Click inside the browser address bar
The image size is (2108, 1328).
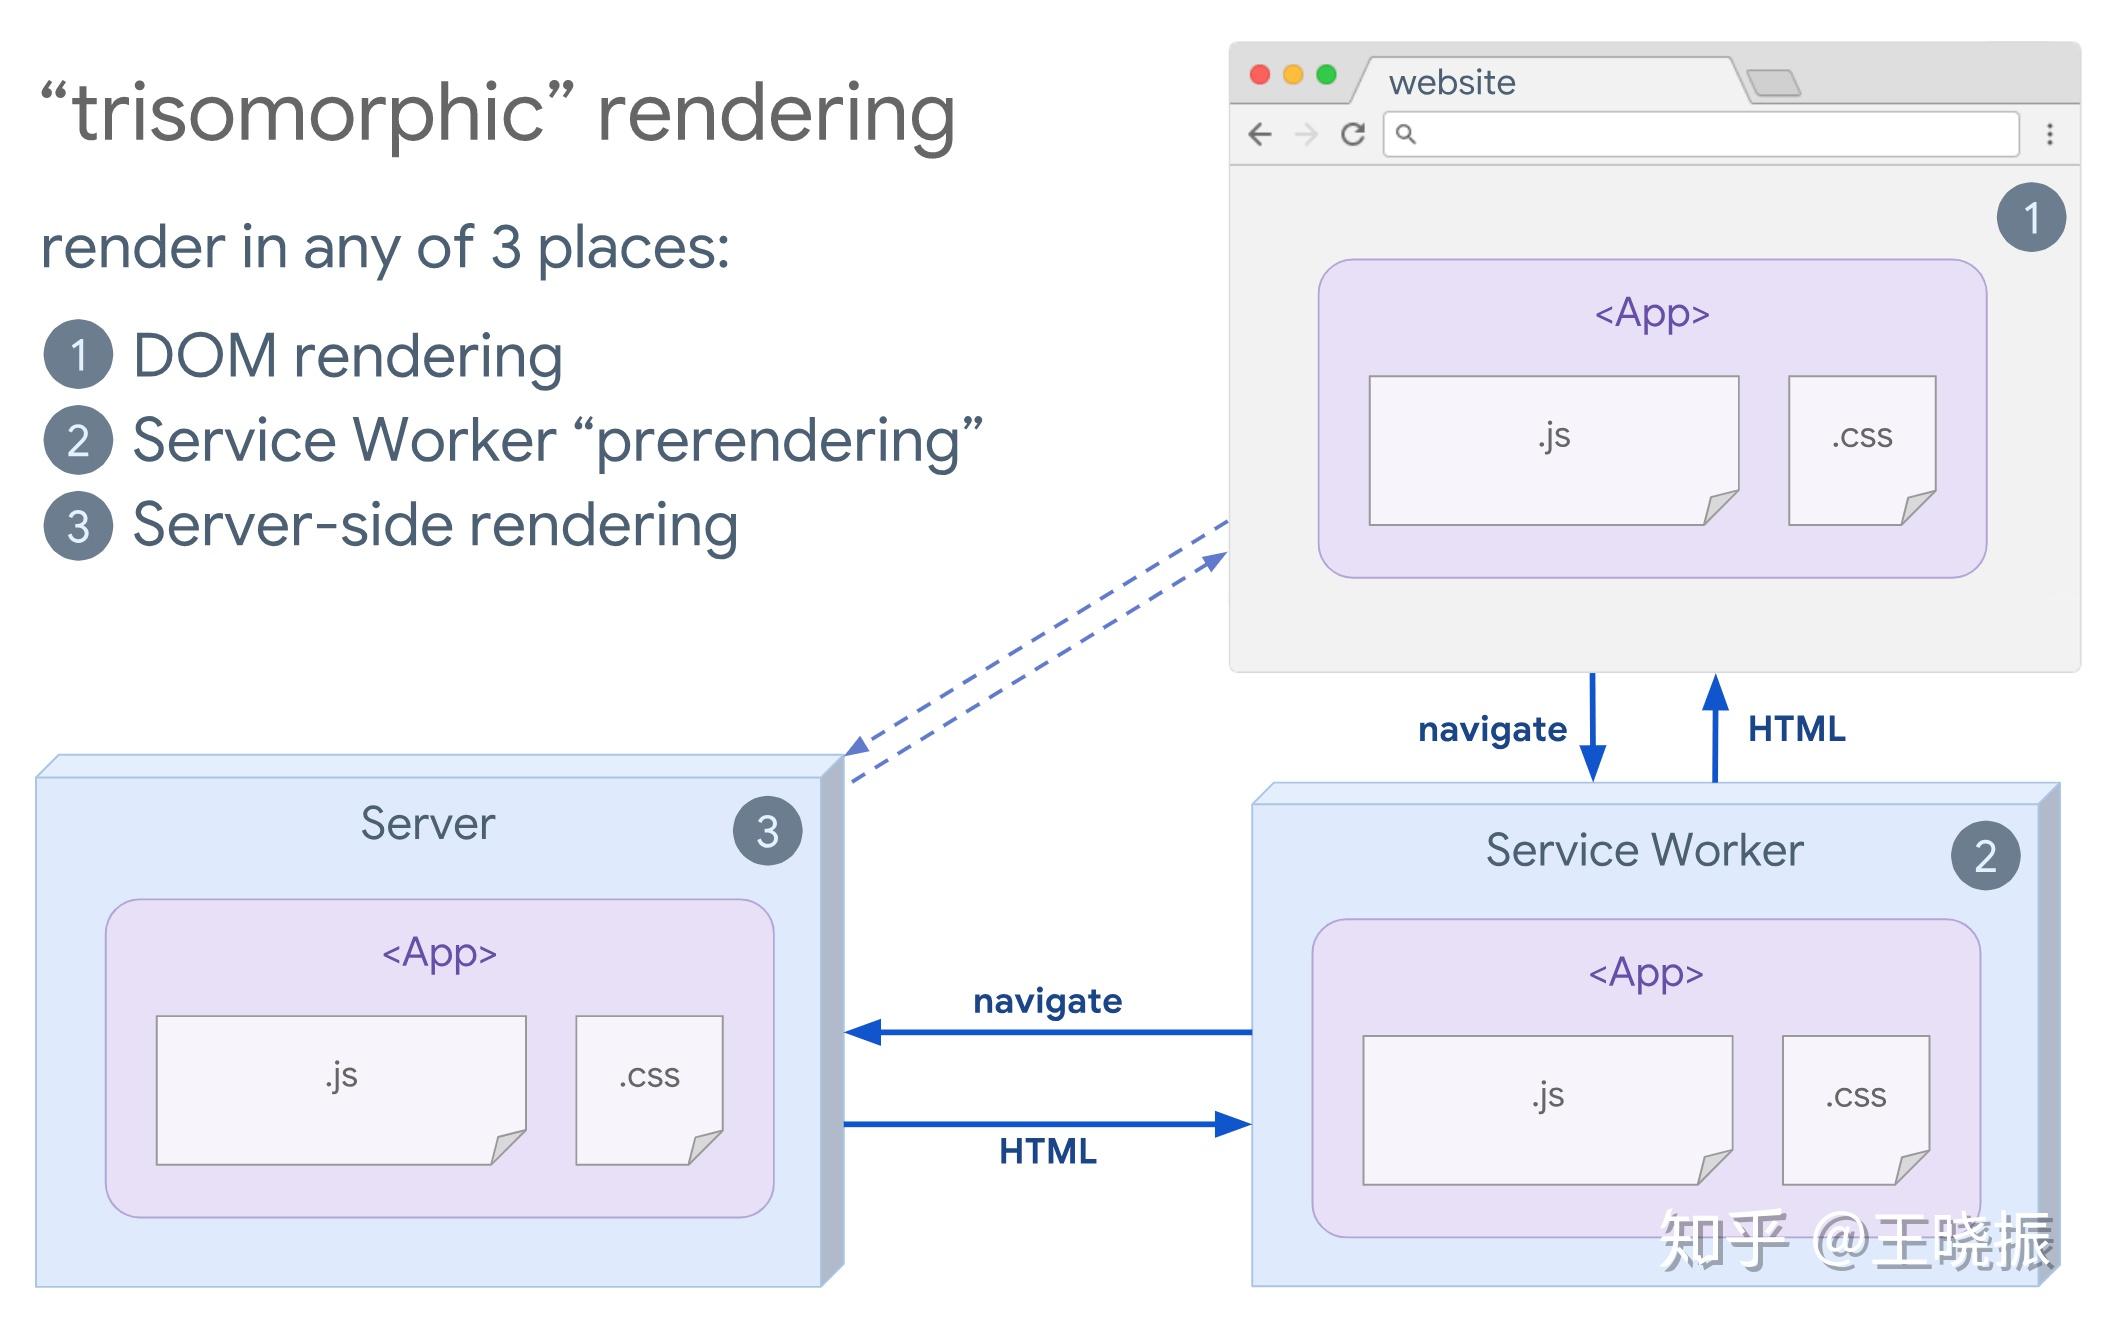point(1701,134)
